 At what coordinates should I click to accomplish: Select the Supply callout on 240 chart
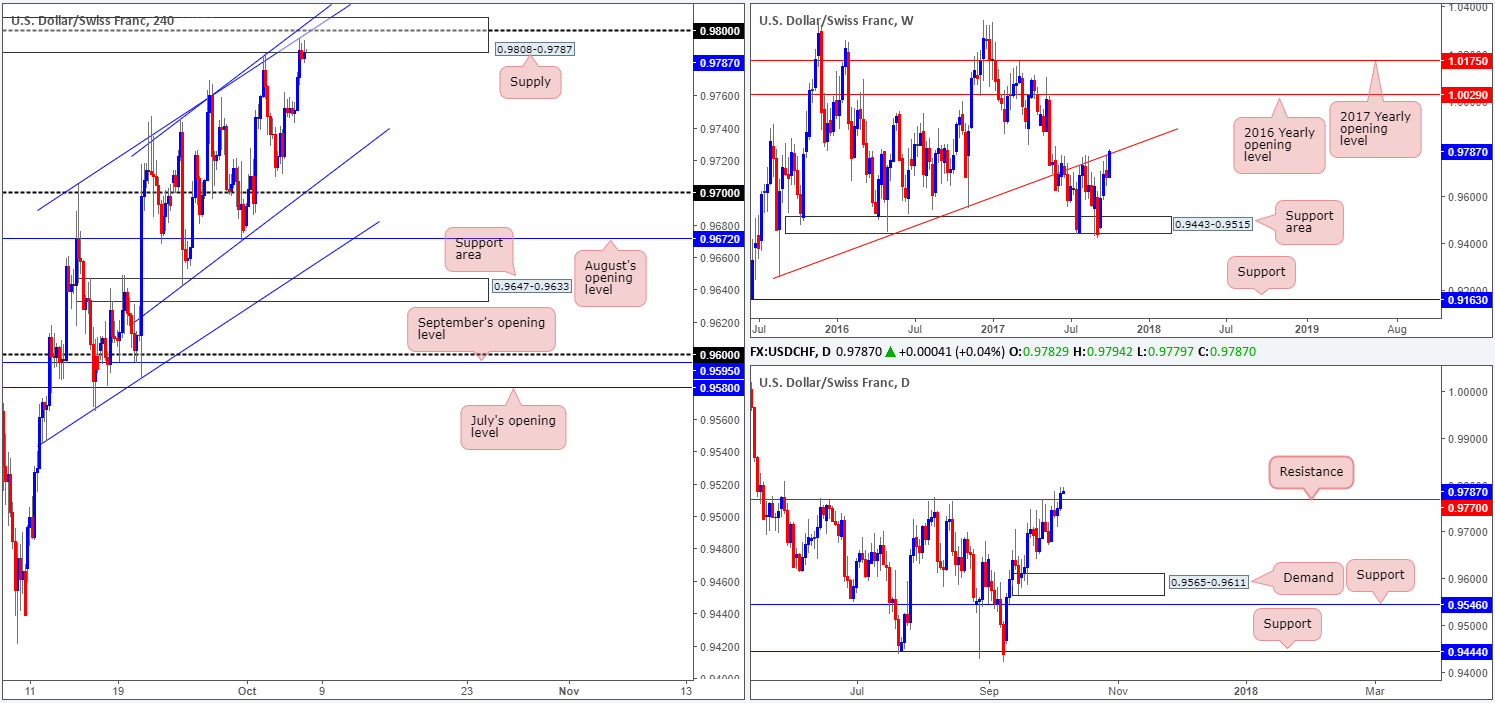[x=530, y=81]
